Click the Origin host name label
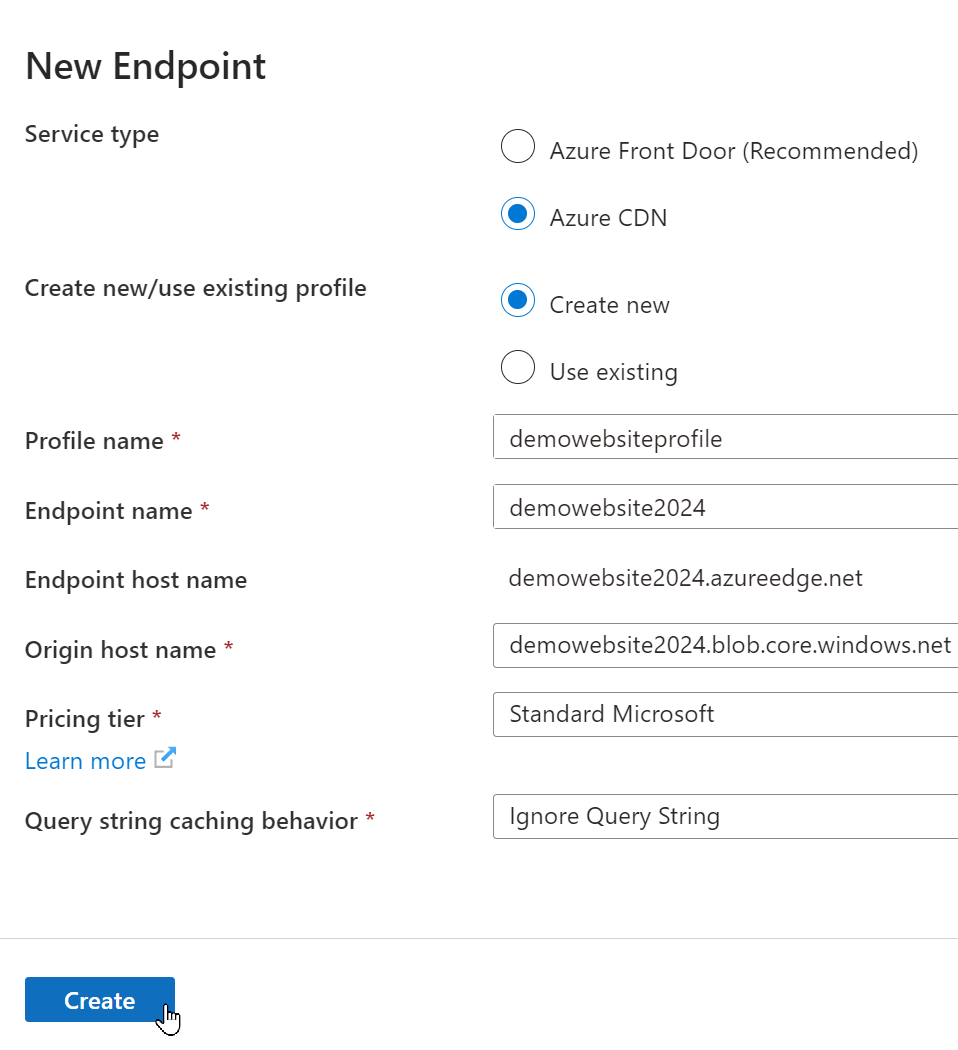Image resolution: width=958 pixels, height=1050 pixels. click(120, 650)
